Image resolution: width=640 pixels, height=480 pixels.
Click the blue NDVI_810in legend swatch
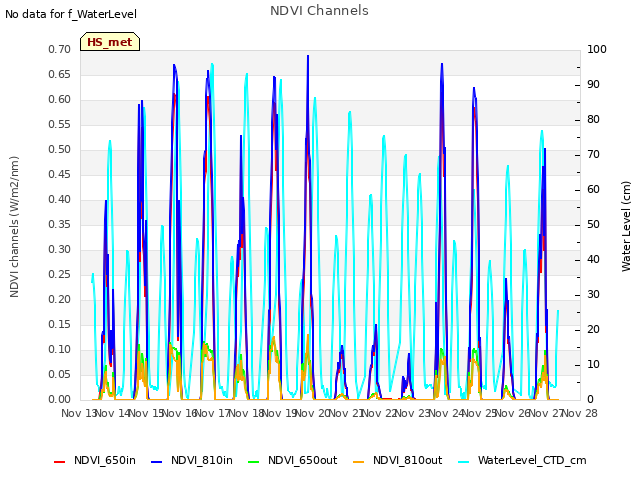[x=156, y=462]
